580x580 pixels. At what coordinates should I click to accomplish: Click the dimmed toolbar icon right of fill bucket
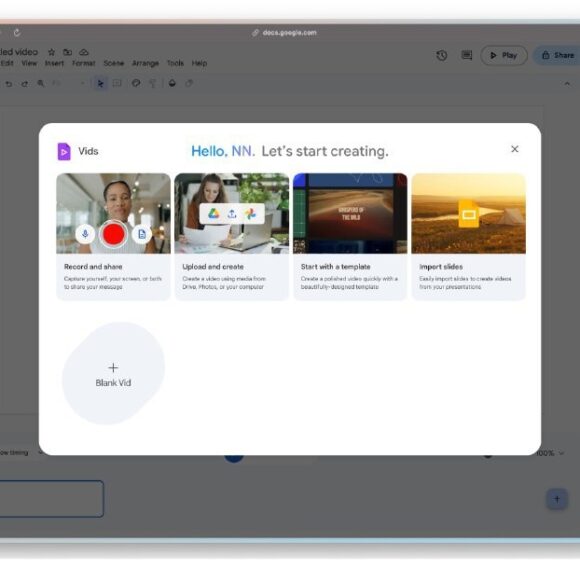189,84
